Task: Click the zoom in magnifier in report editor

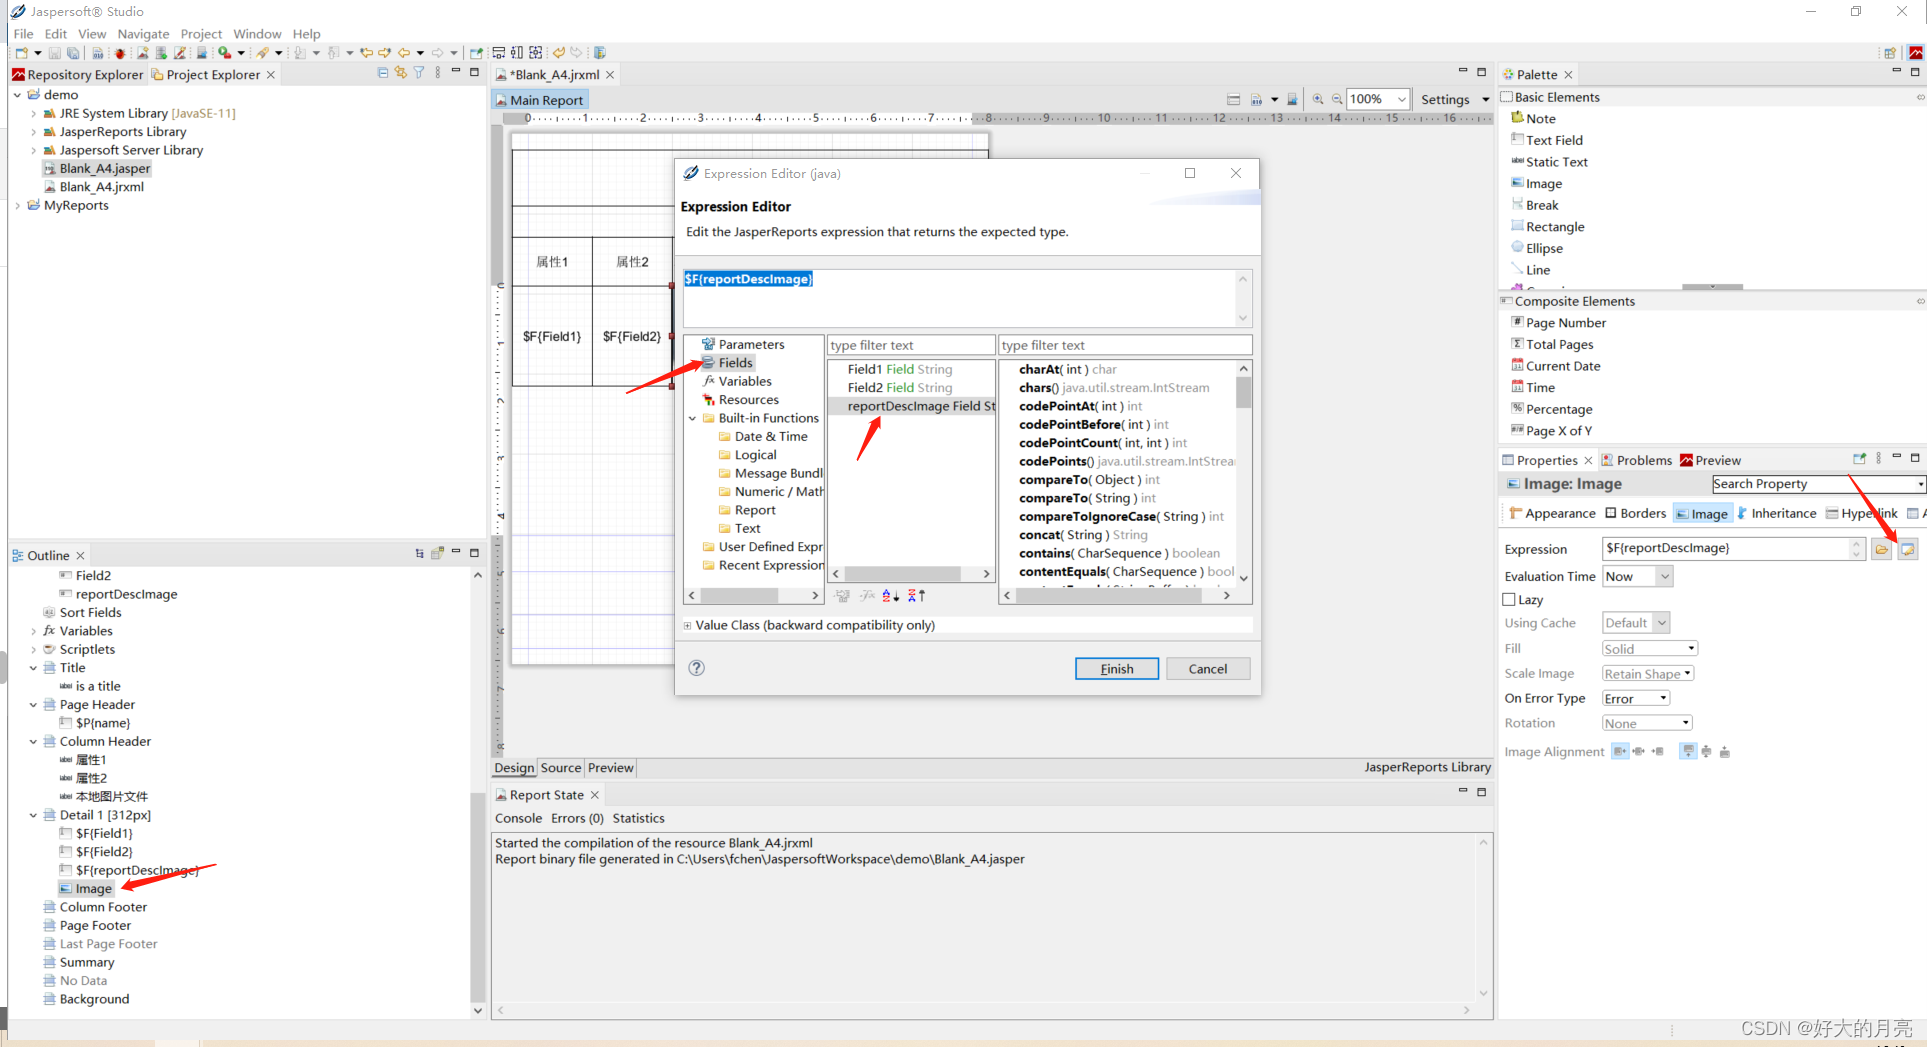Action: point(1318,99)
